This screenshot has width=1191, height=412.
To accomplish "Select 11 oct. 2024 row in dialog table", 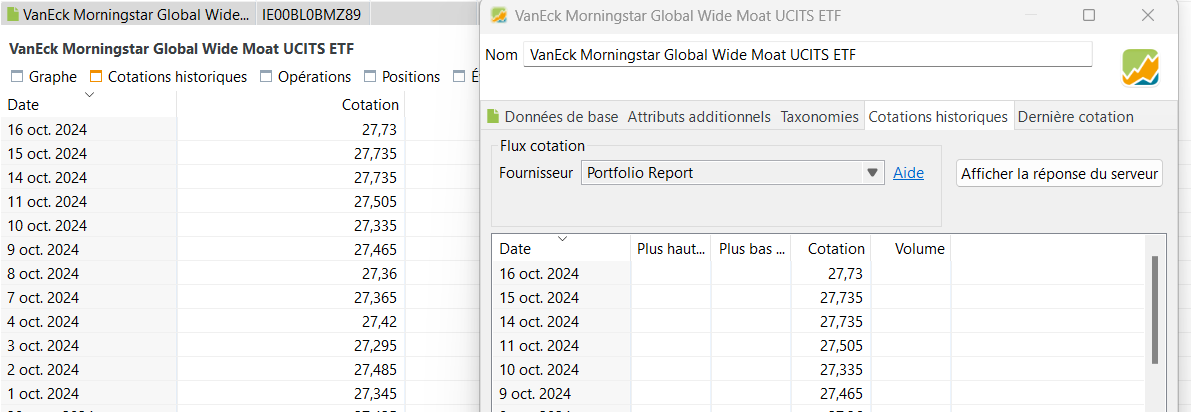I will click(818, 346).
